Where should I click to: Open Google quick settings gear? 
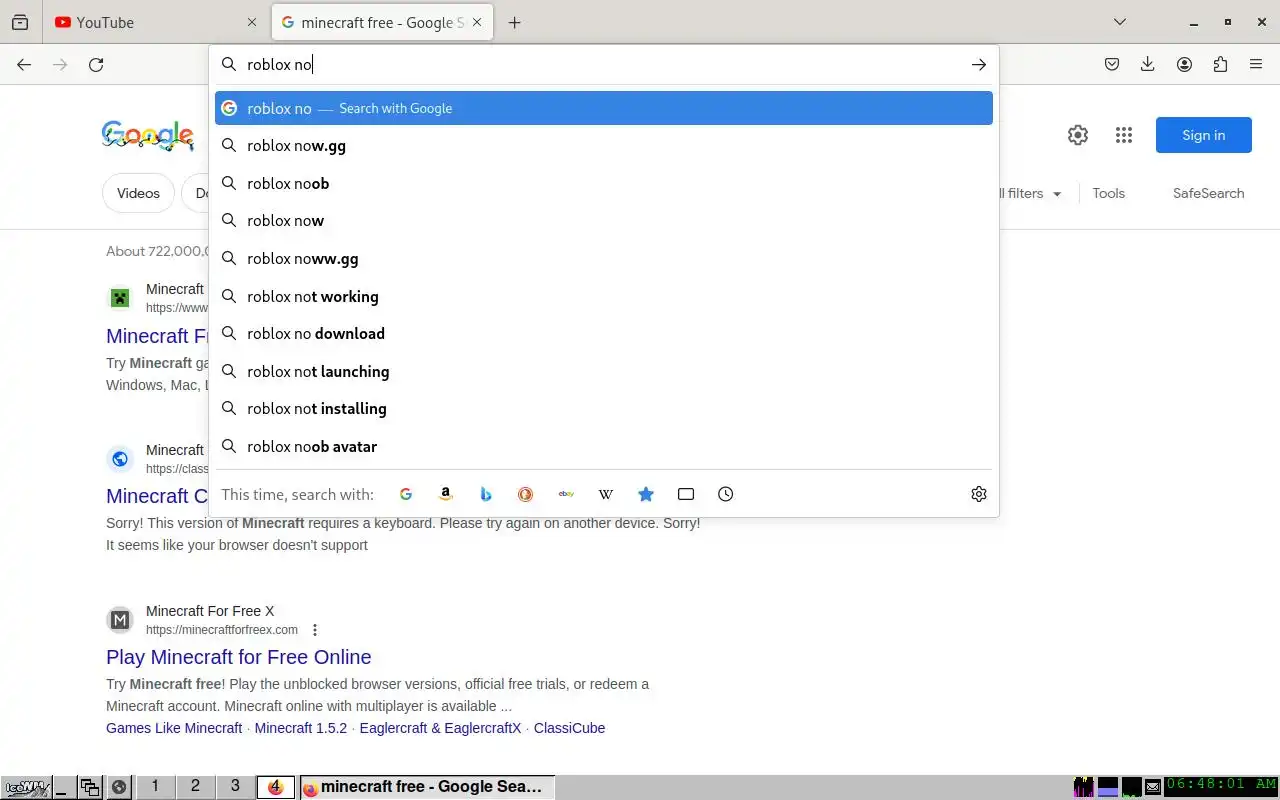pos(1078,135)
